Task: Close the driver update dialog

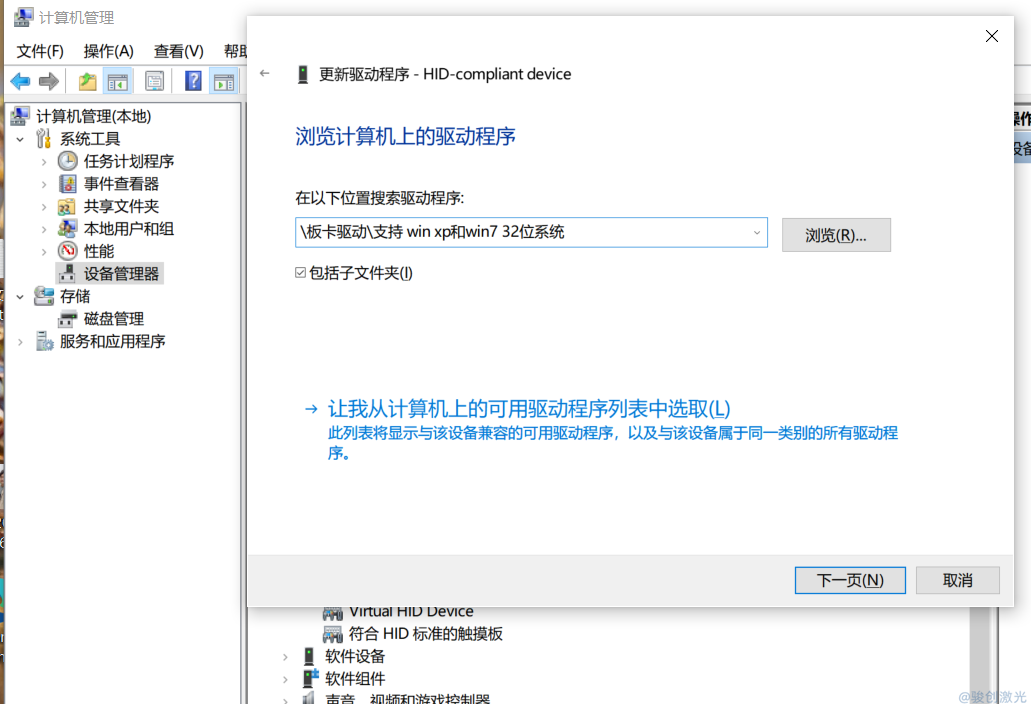Action: pos(992,36)
